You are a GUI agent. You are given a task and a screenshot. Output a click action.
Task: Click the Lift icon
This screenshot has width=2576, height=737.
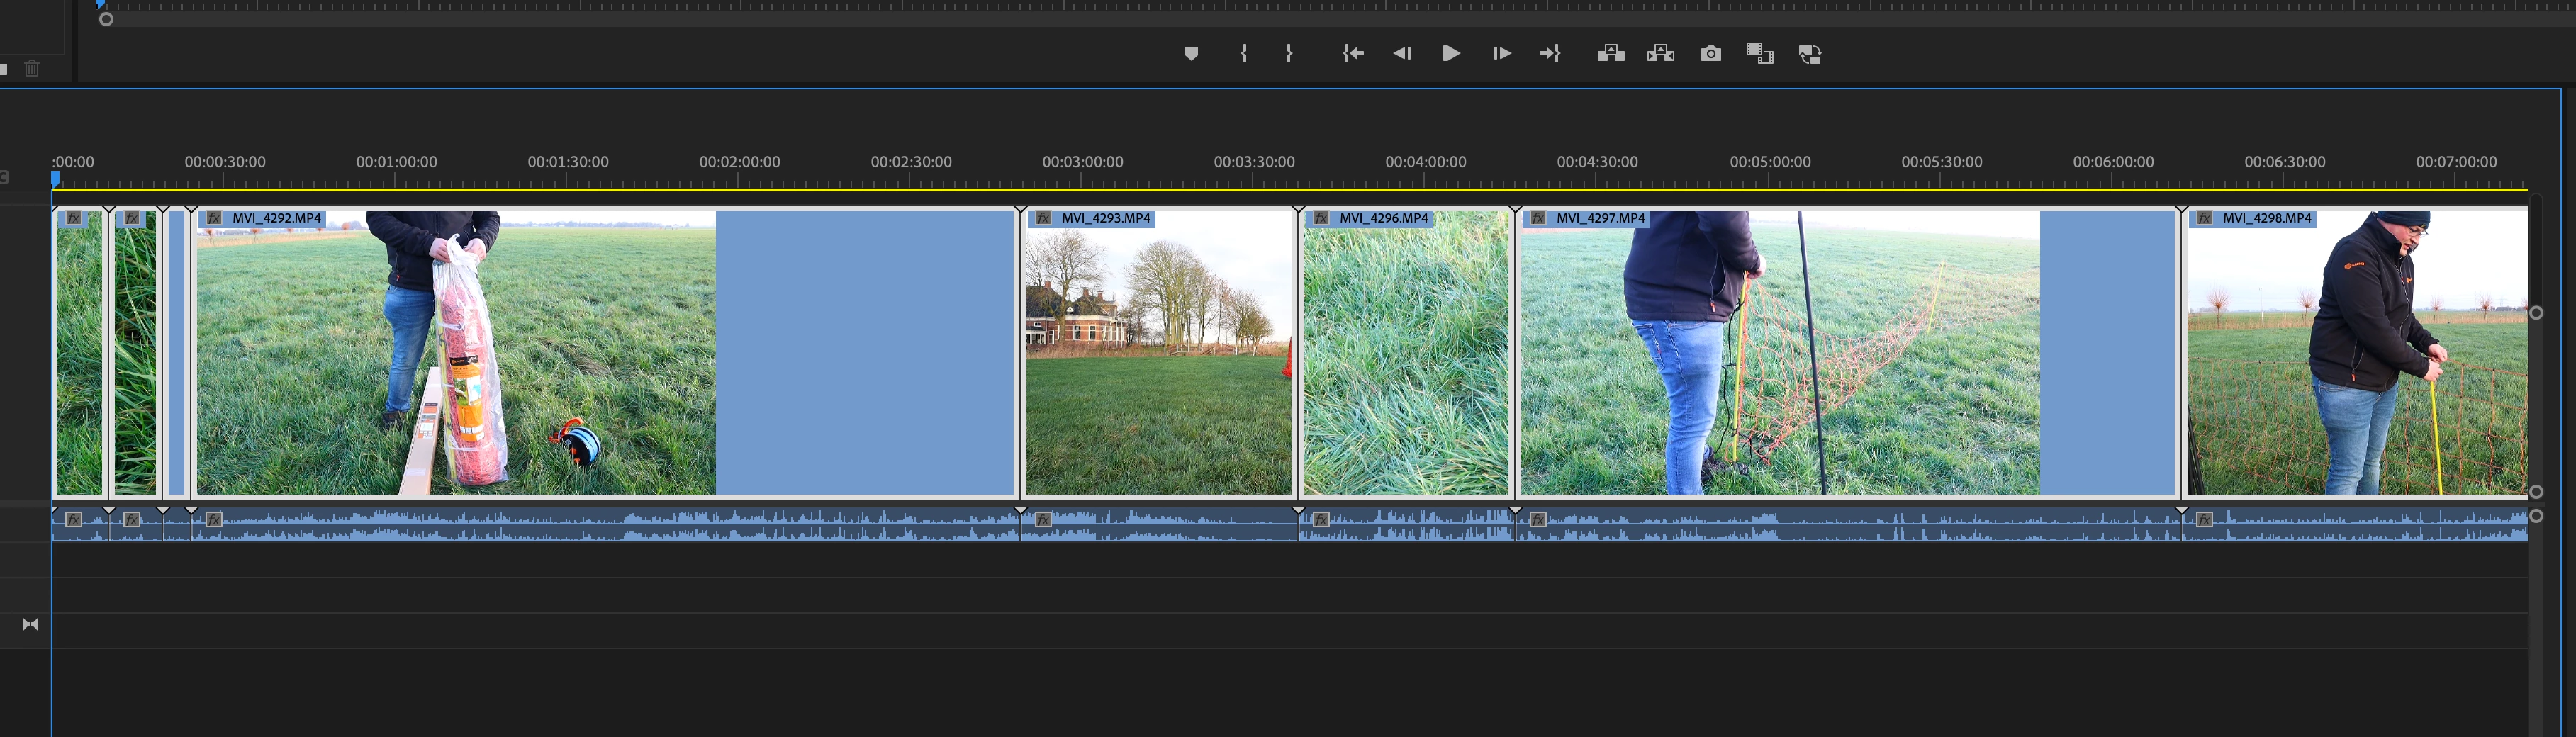(x=1610, y=54)
